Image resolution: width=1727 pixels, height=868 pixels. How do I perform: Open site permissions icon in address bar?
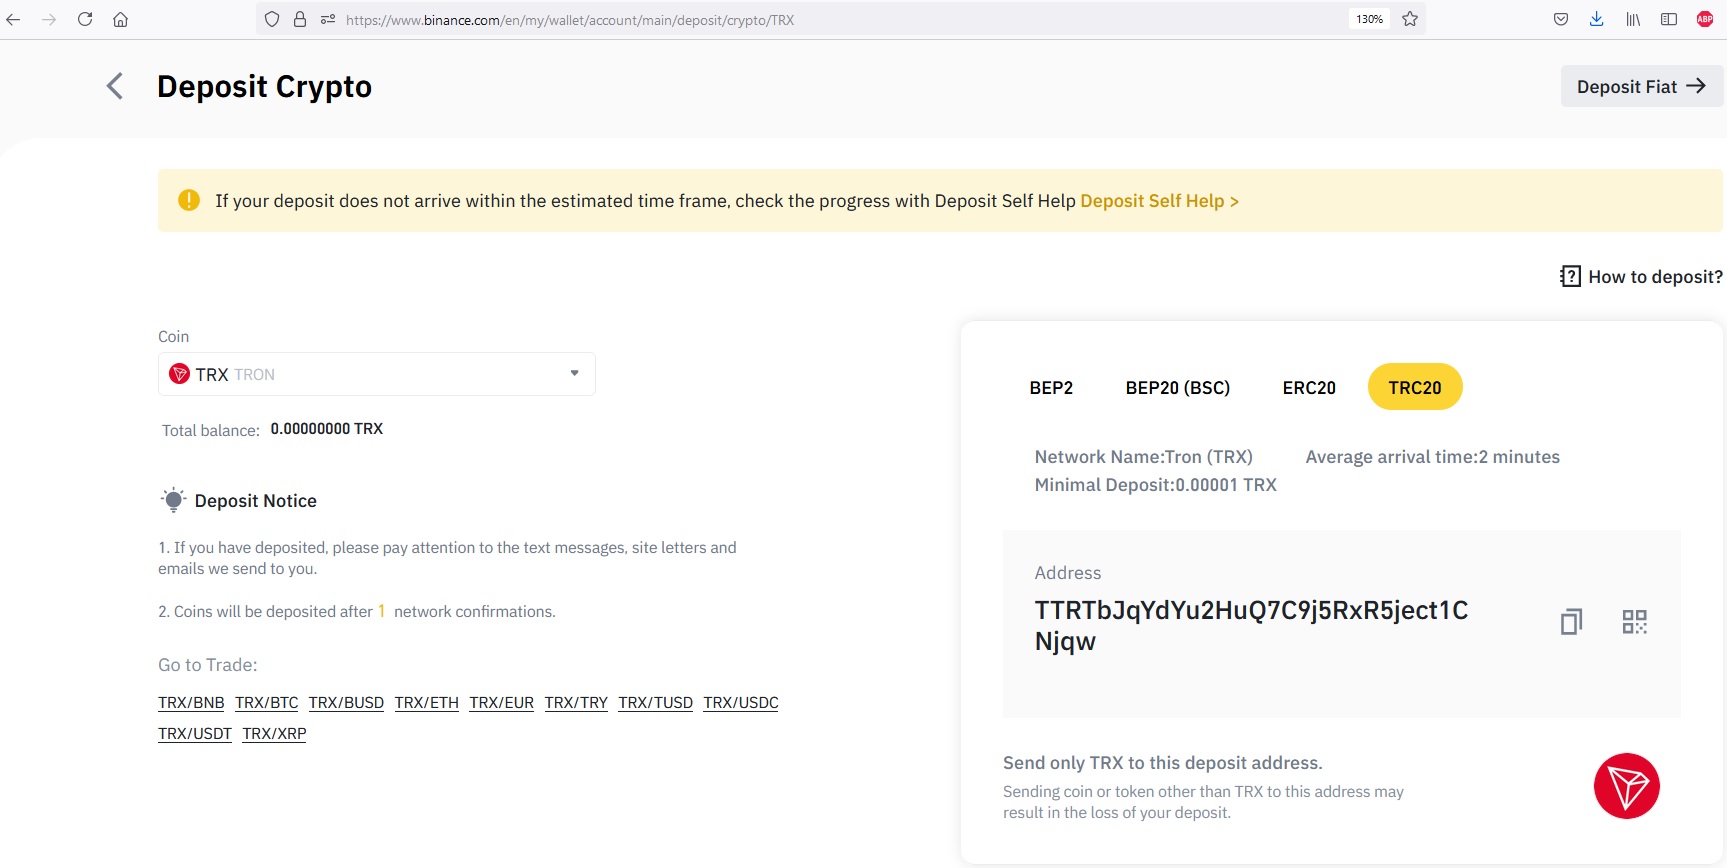point(327,19)
